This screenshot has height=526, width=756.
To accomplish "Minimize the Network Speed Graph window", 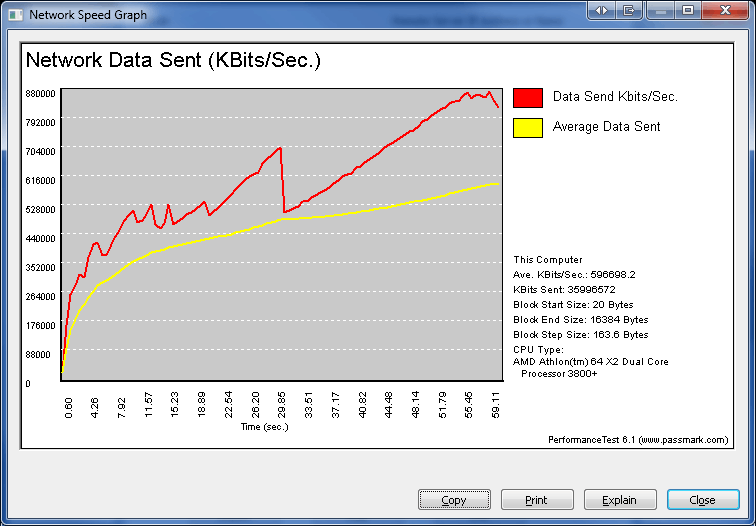I will coord(661,10).
